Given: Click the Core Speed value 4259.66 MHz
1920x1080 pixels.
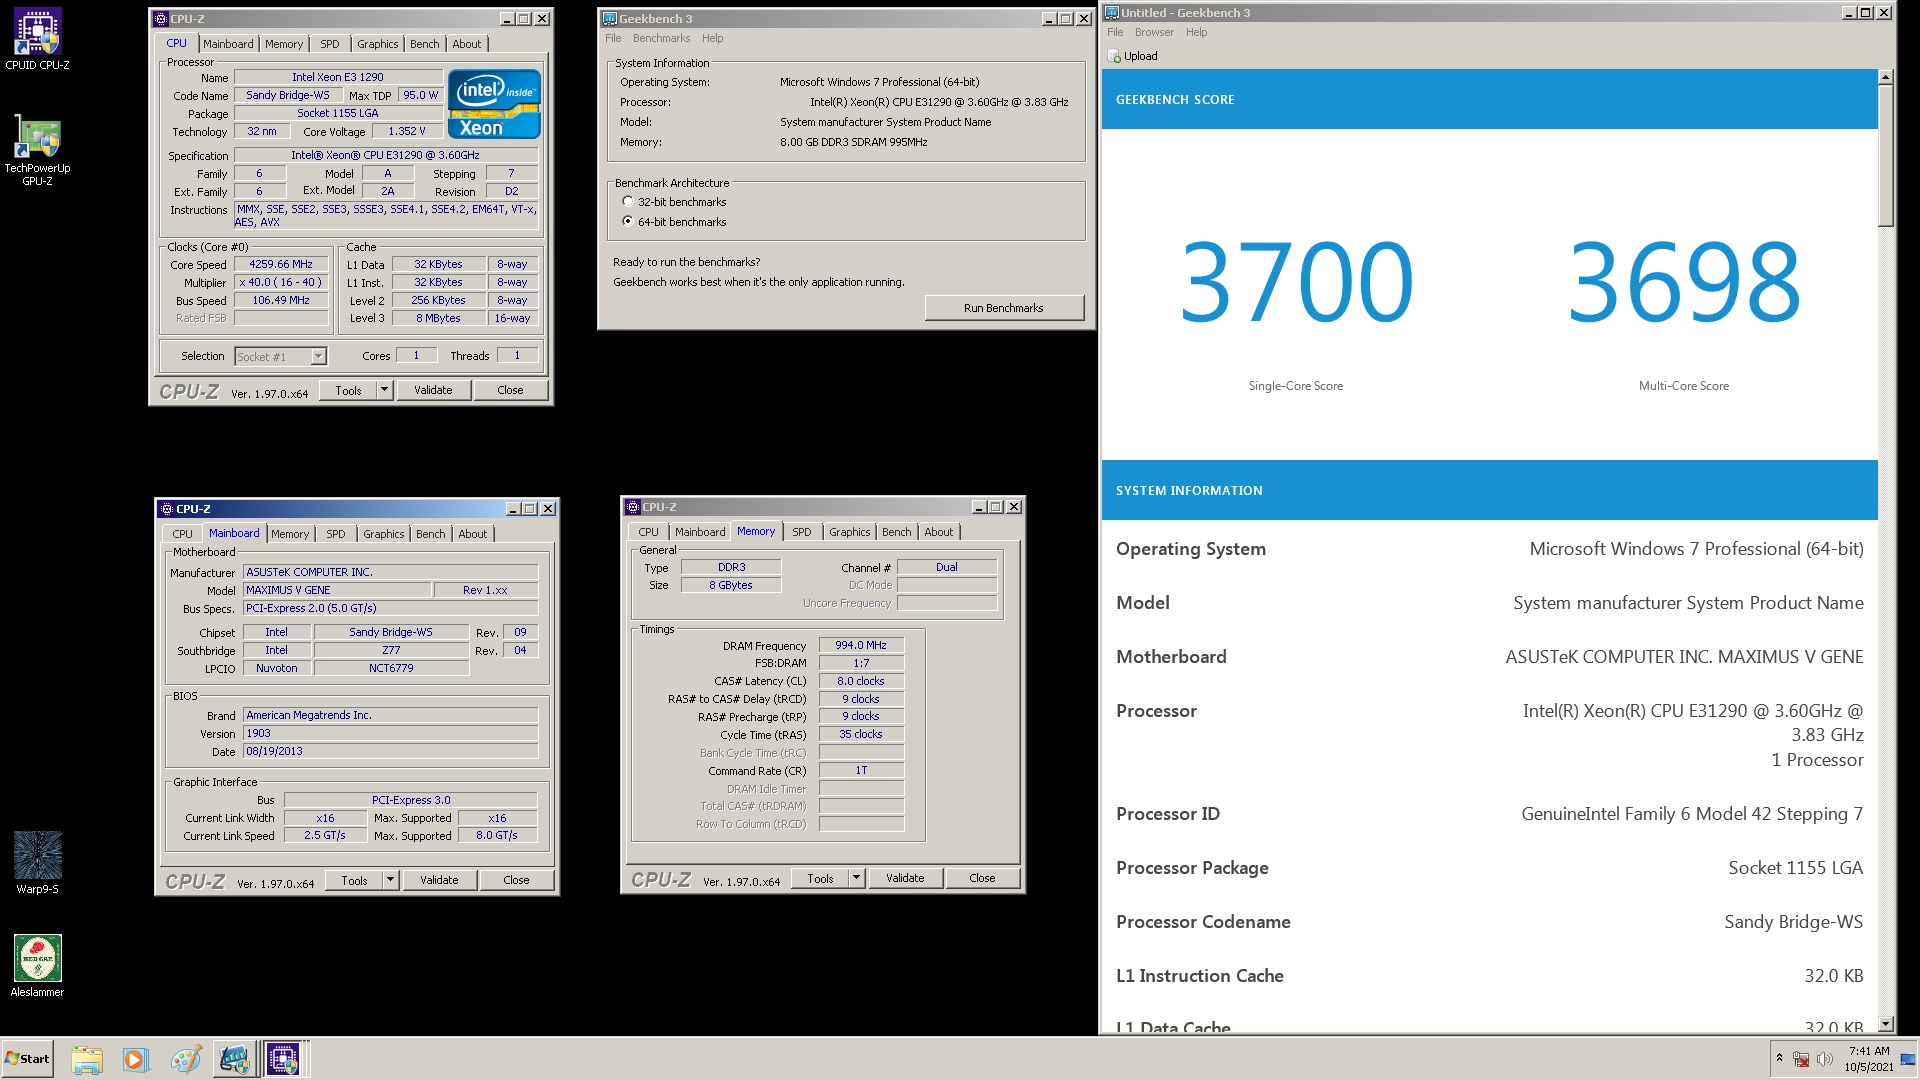Looking at the screenshot, I should 281,265.
